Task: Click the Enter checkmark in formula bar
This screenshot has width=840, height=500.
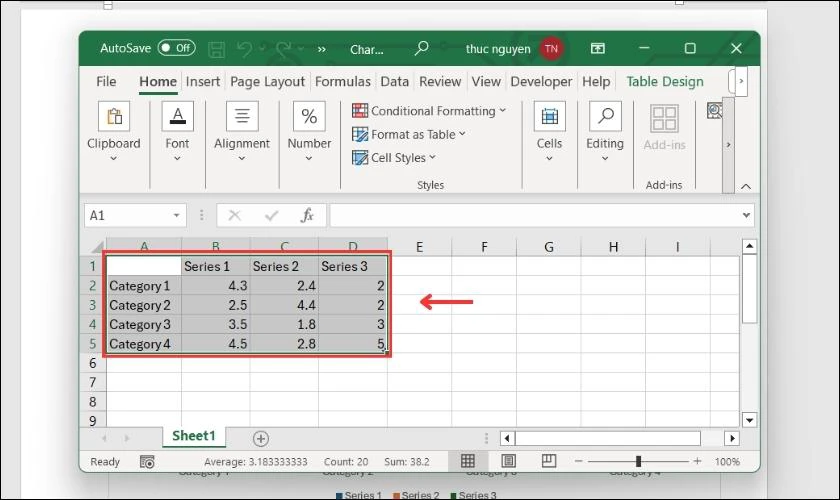Action: pos(272,215)
